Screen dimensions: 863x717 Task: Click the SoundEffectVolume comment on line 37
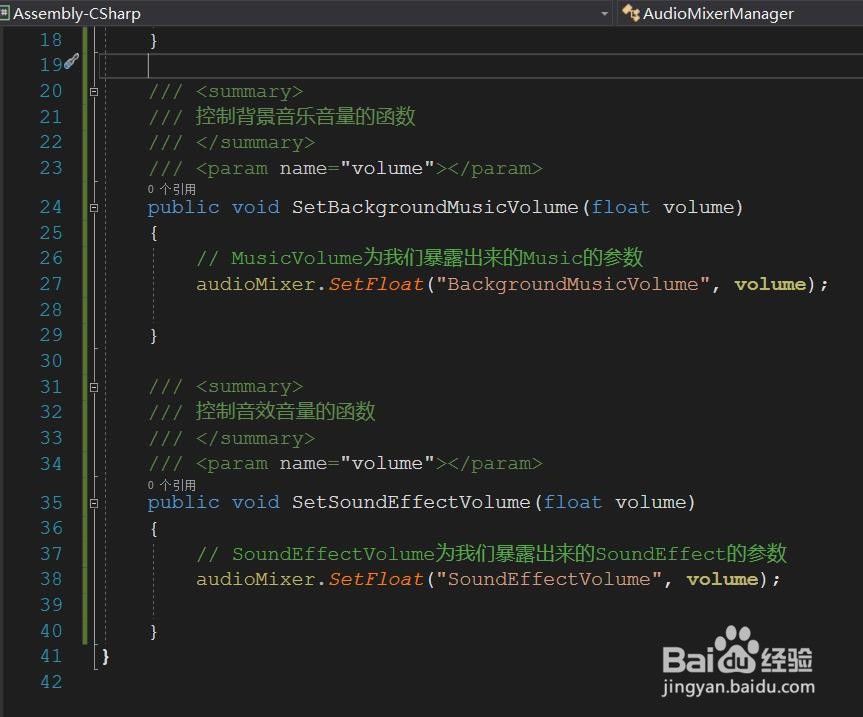(x=491, y=553)
